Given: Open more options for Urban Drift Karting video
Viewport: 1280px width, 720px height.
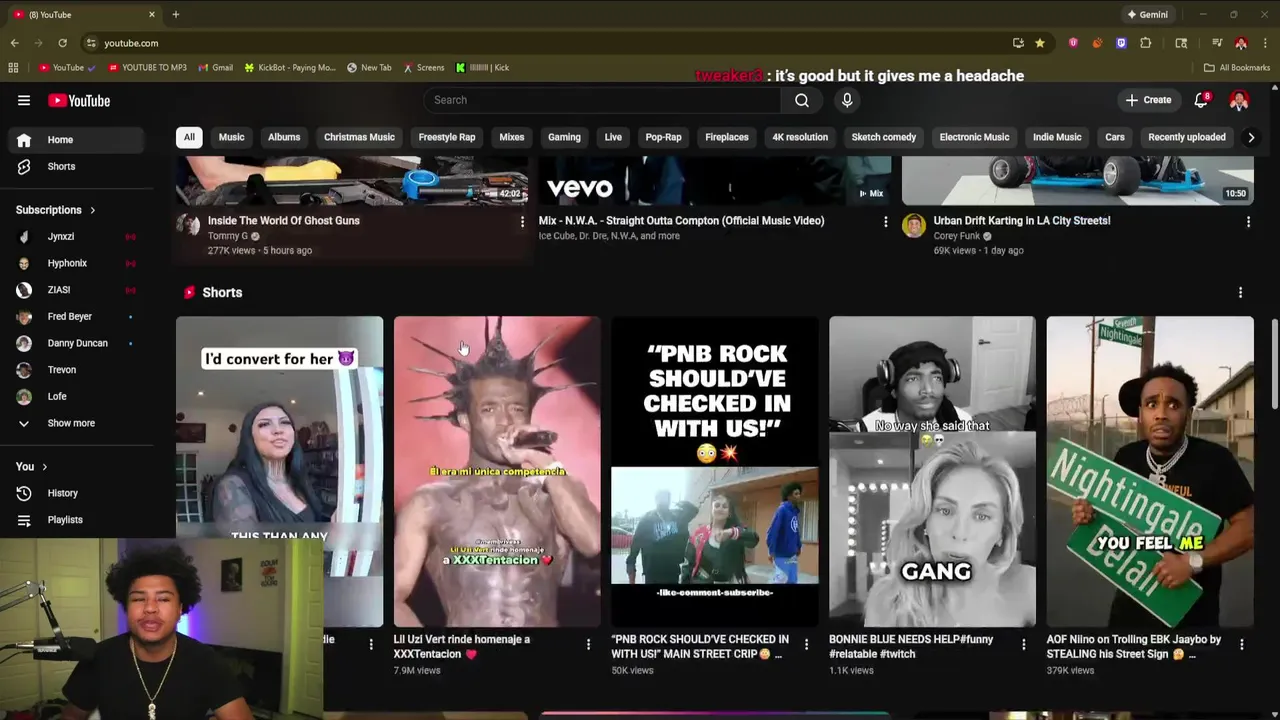Looking at the screenshot, I should pos(1248,222).
